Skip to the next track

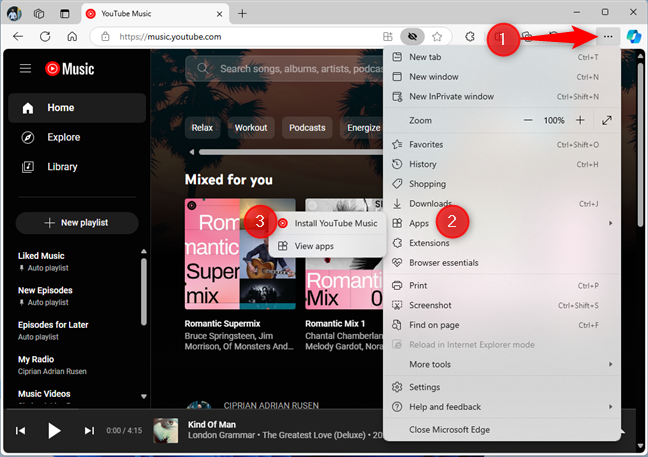click(89, 431)
